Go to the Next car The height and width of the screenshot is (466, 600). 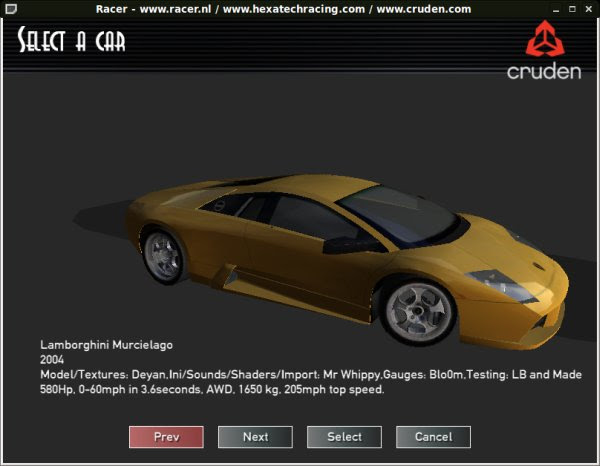(x=255, y=437)
